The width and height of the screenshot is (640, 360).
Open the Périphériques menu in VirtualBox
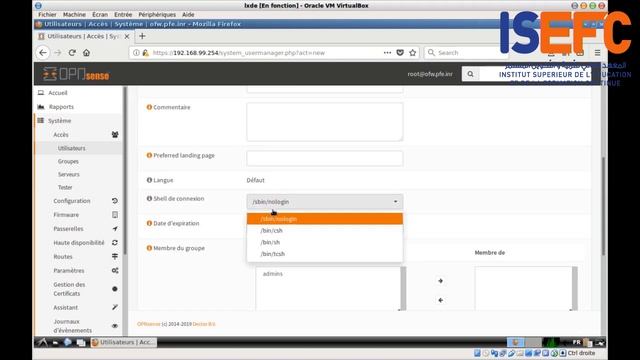tap(157, 14)
